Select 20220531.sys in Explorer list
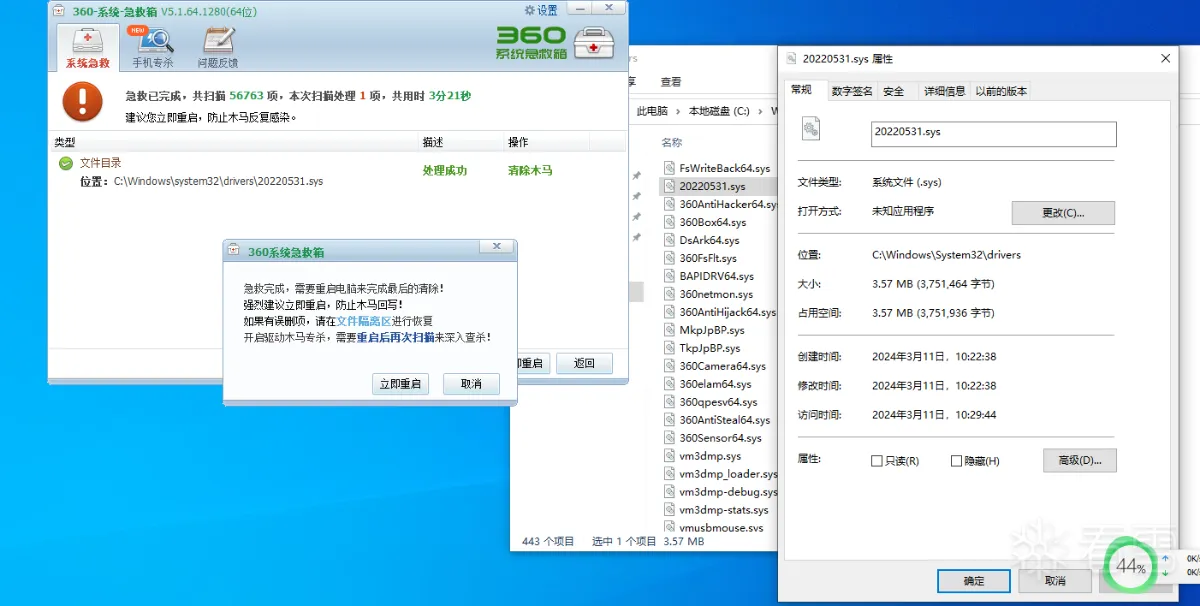This screenshot has height=606, width=1200. [x=712, y=186]
